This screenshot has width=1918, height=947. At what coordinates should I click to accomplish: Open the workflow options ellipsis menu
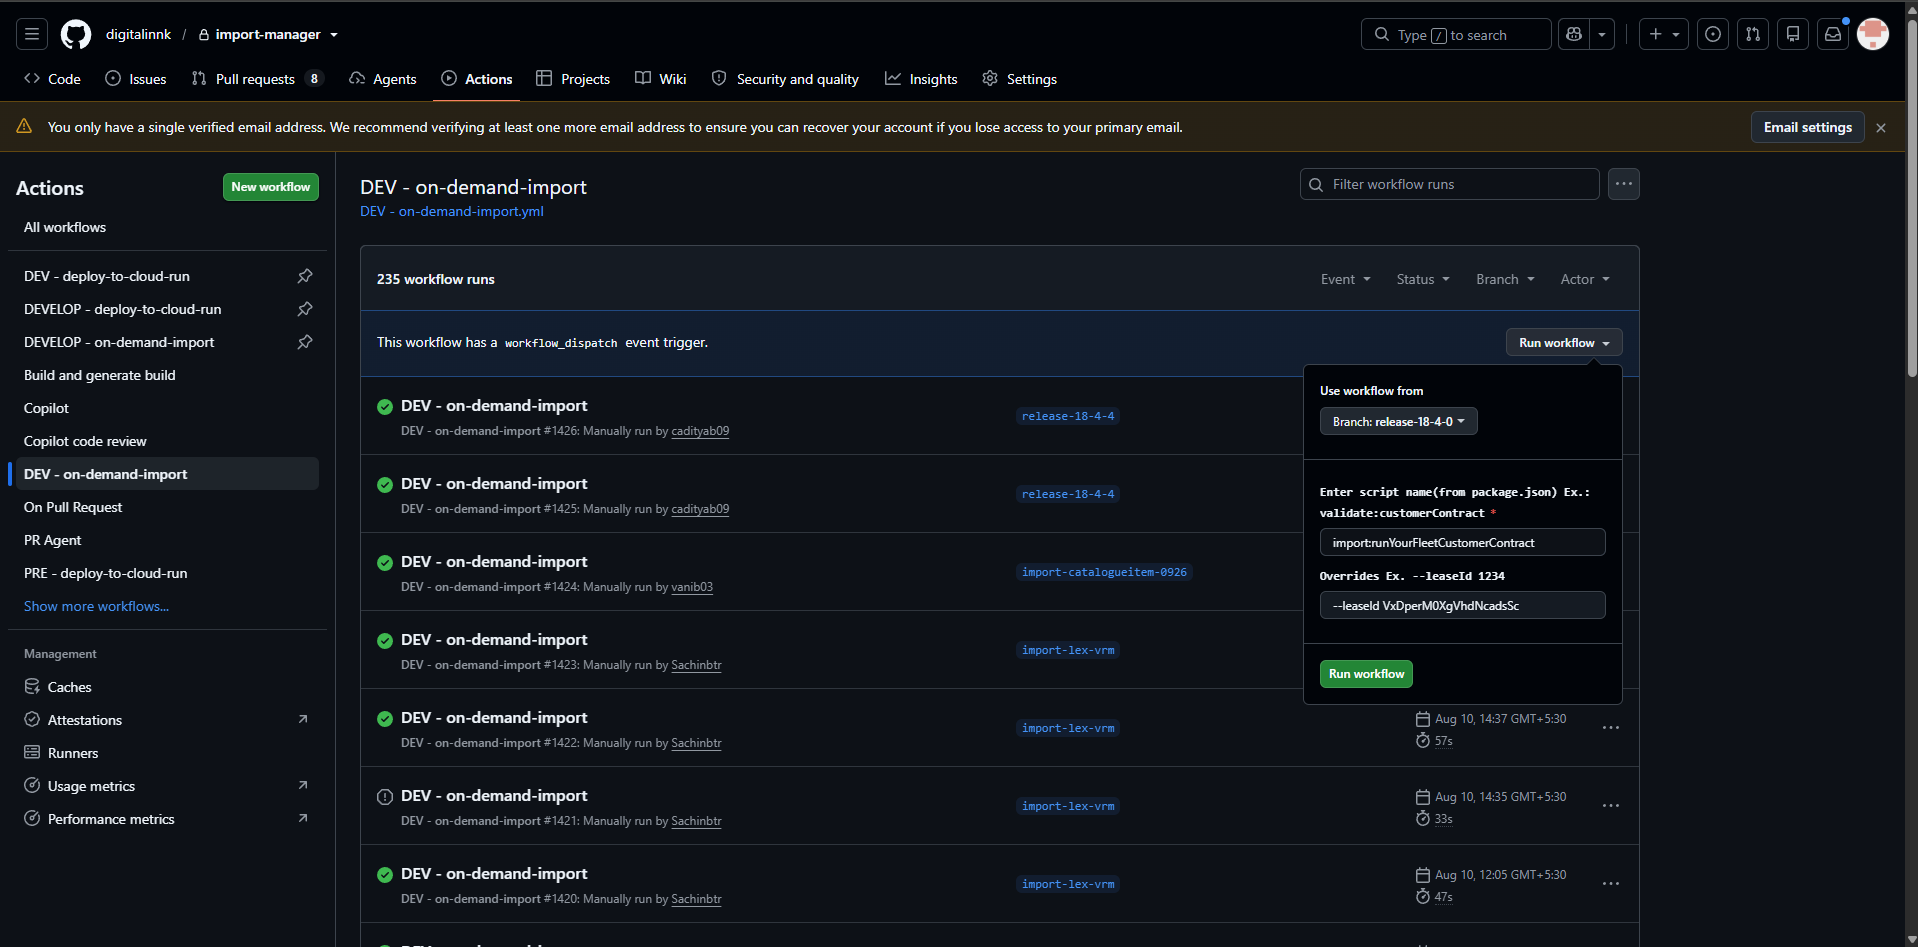click(x=1624, y=184)
